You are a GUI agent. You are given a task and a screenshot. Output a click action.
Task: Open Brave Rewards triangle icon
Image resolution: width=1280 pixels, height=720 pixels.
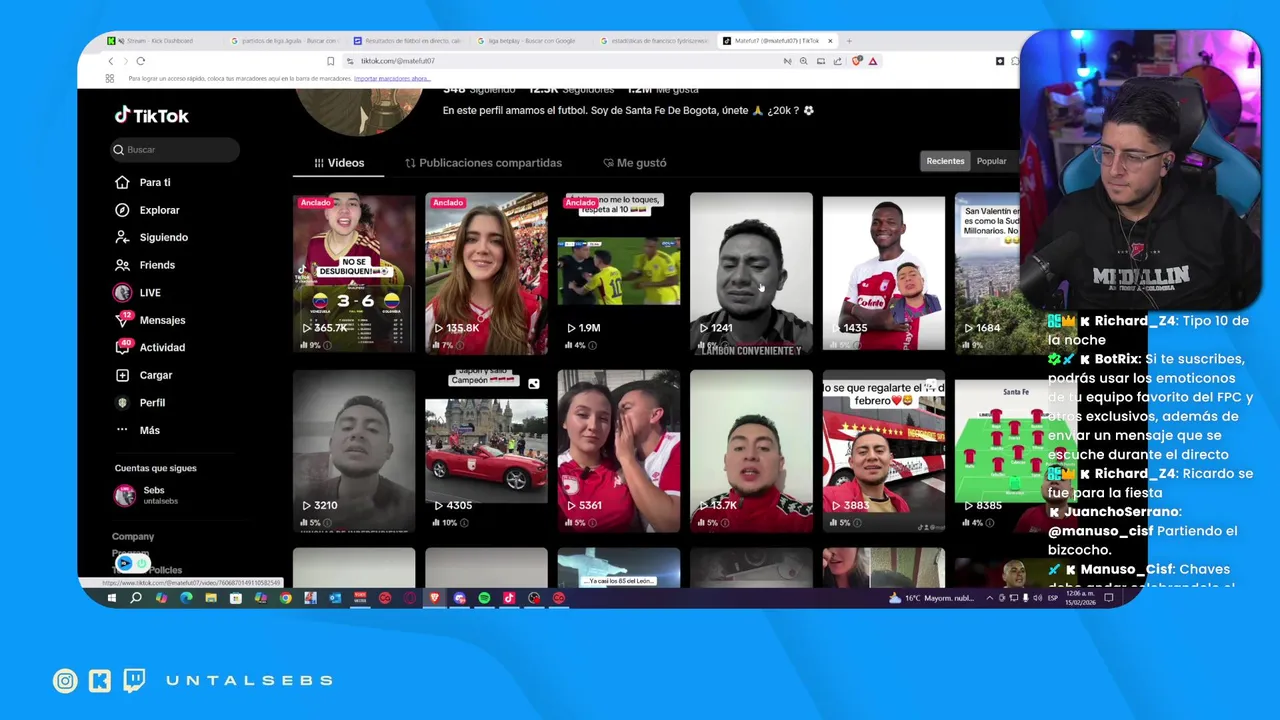point(873,61)
